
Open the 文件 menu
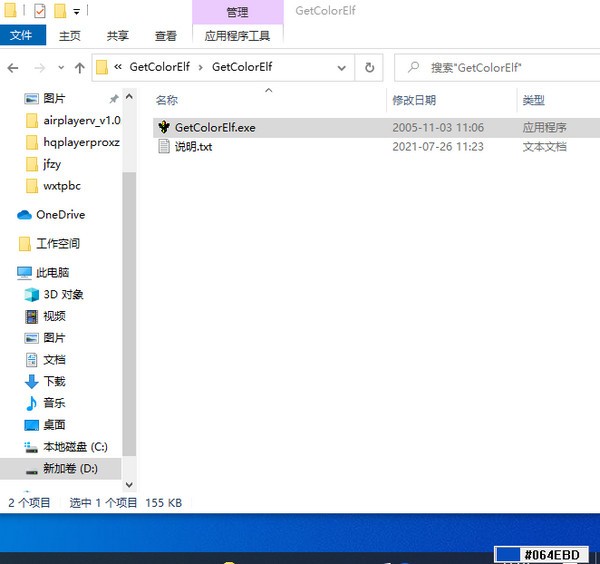click(x=22, y=36)
